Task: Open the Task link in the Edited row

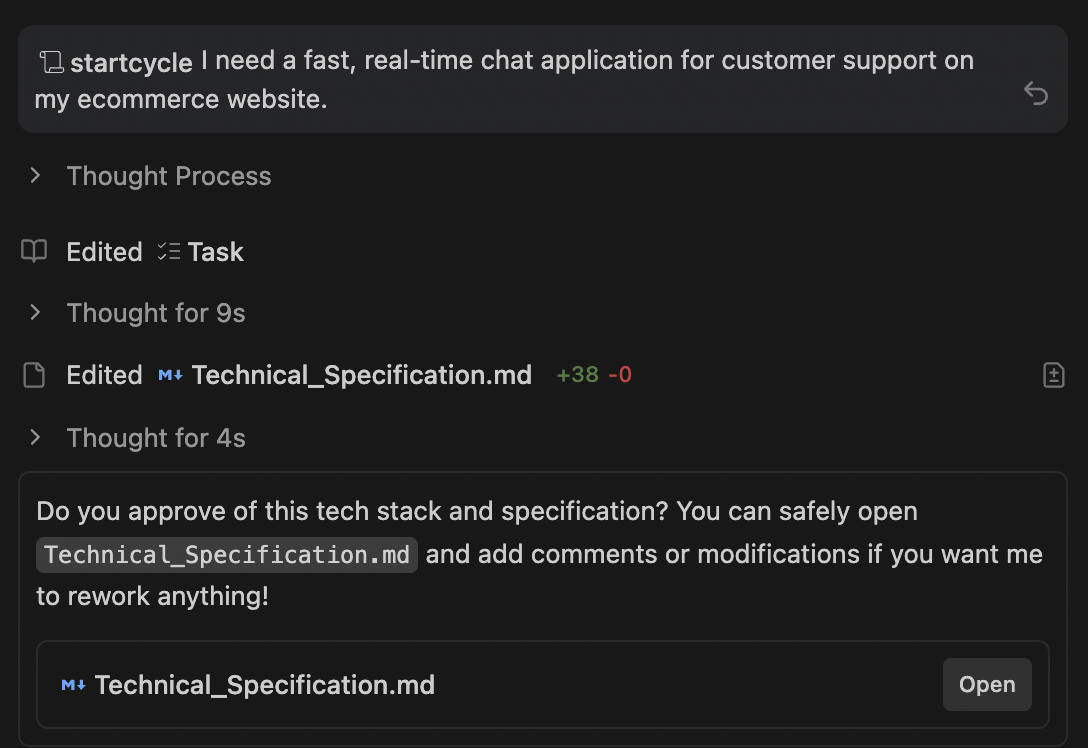Action: (215, 252)
